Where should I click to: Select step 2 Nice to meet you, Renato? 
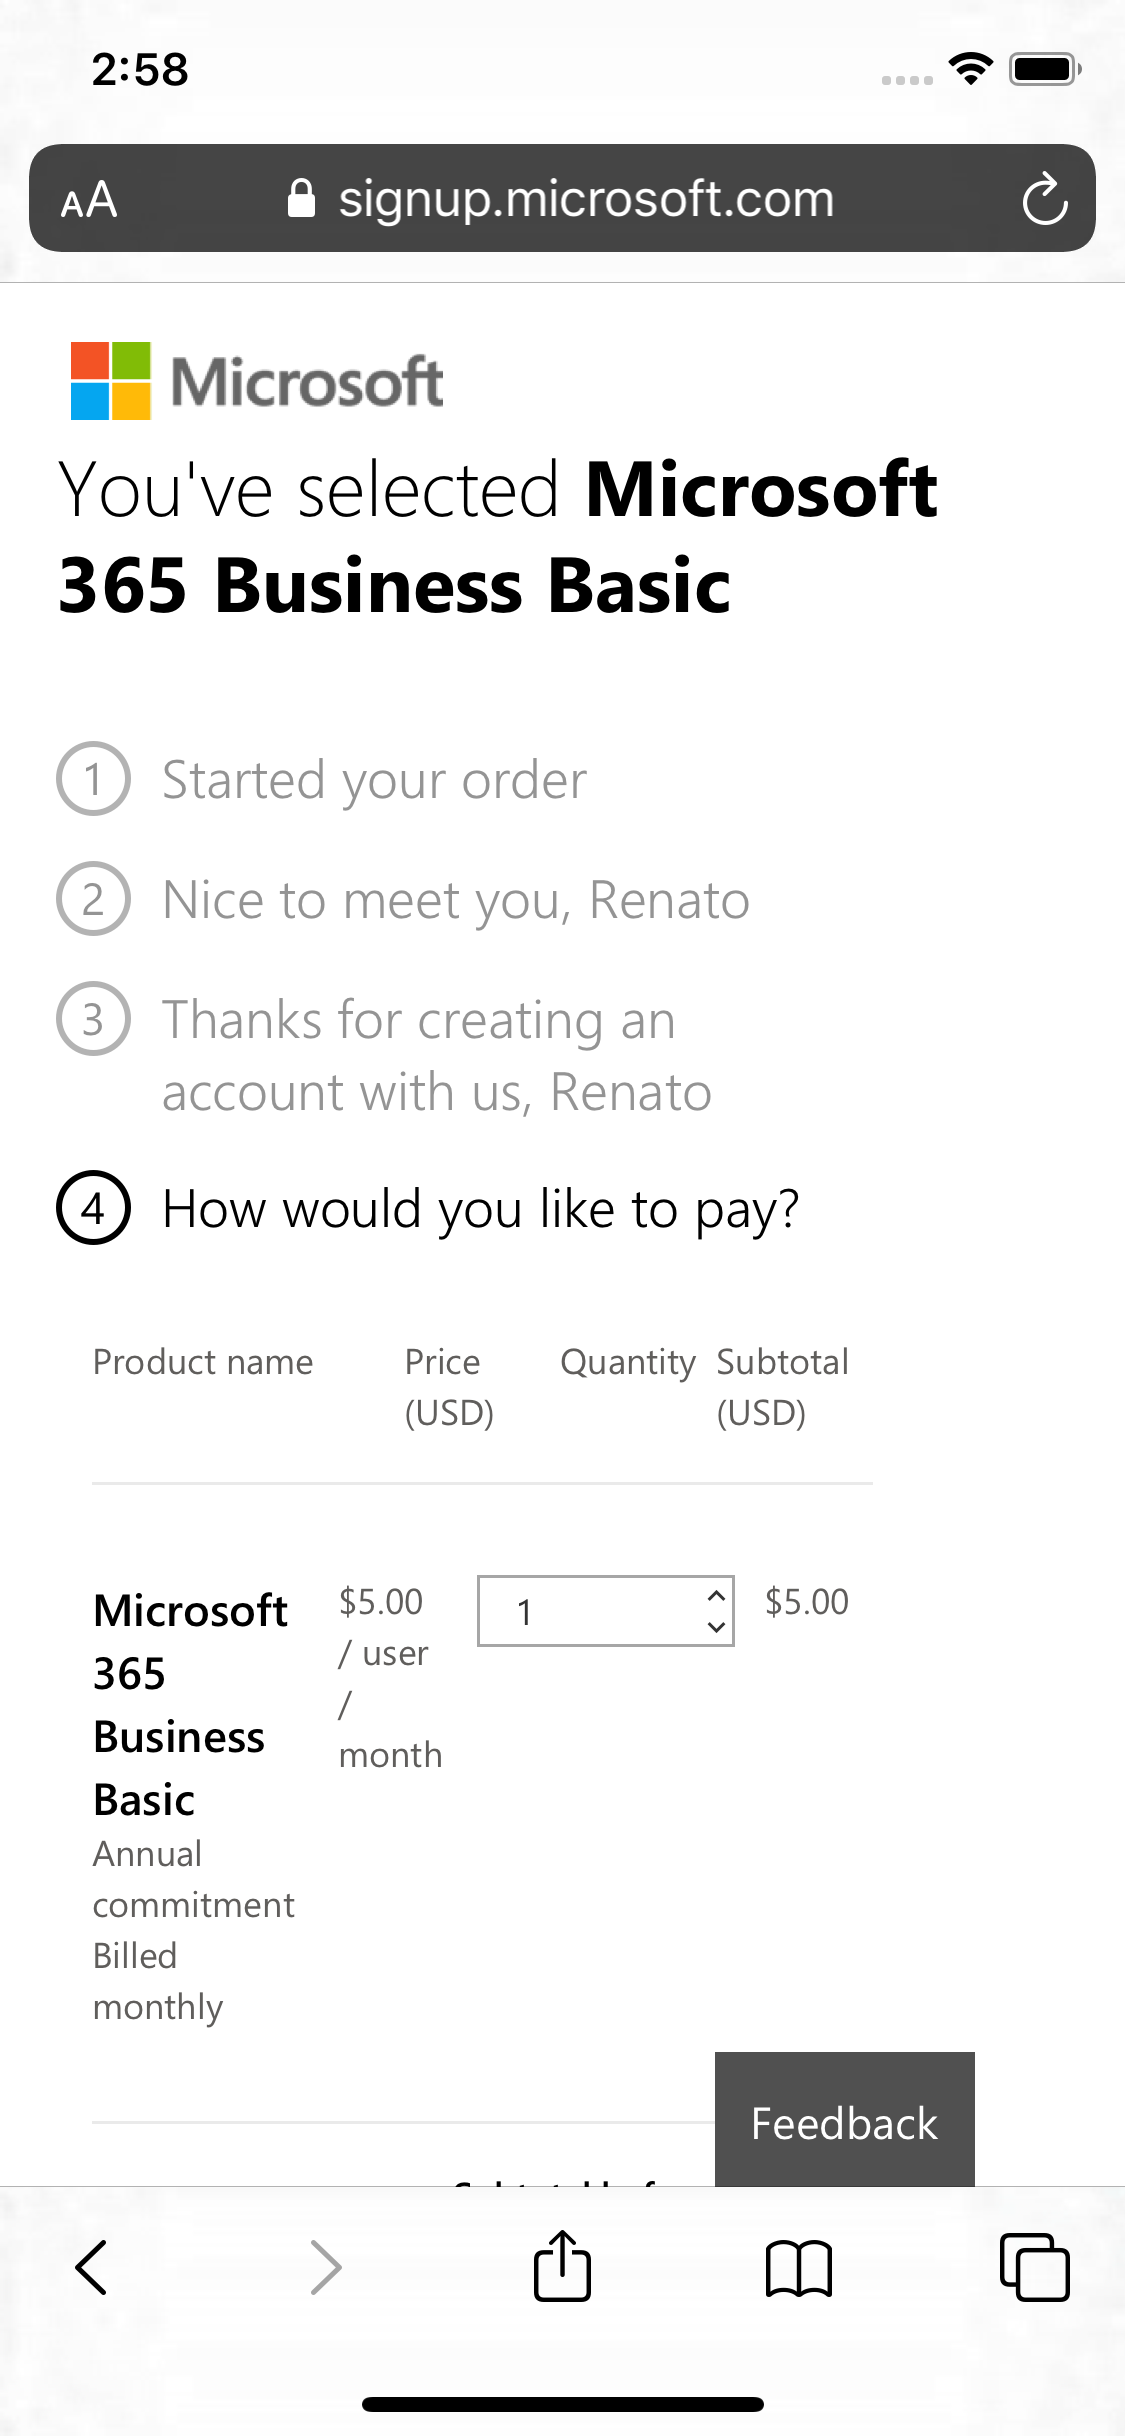coord(455,900)
